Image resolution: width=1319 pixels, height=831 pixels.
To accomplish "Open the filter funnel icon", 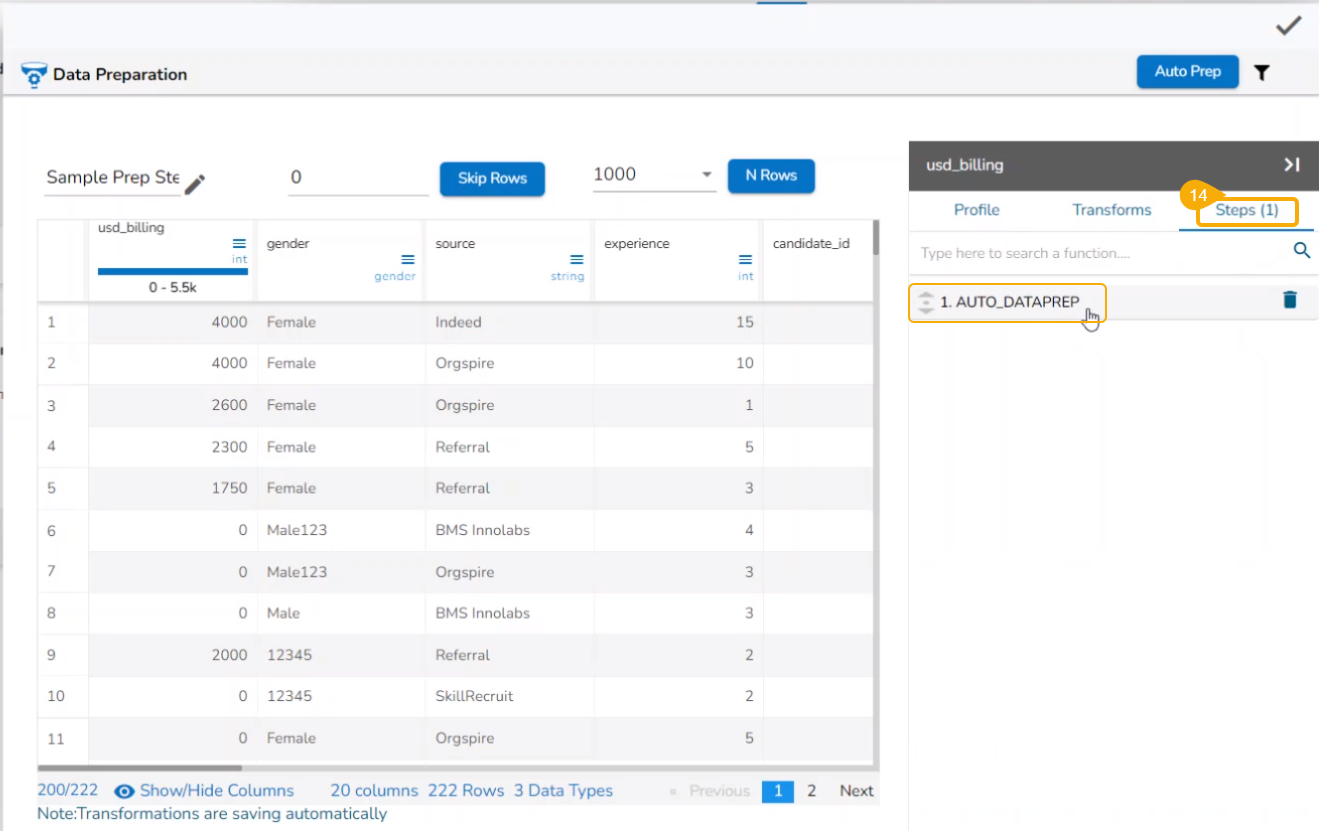I will [1262, 72].
